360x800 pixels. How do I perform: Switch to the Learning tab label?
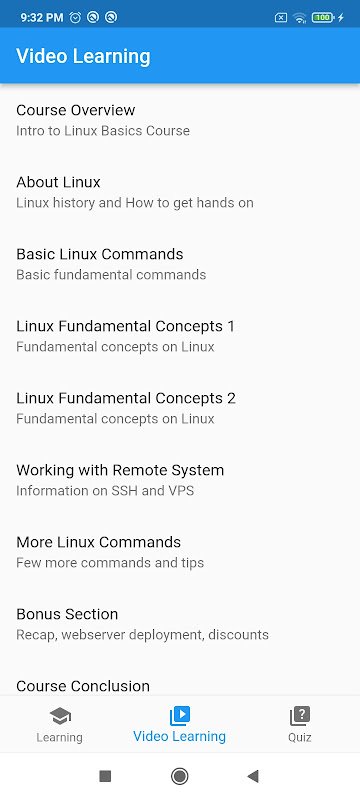pos(59,737)
